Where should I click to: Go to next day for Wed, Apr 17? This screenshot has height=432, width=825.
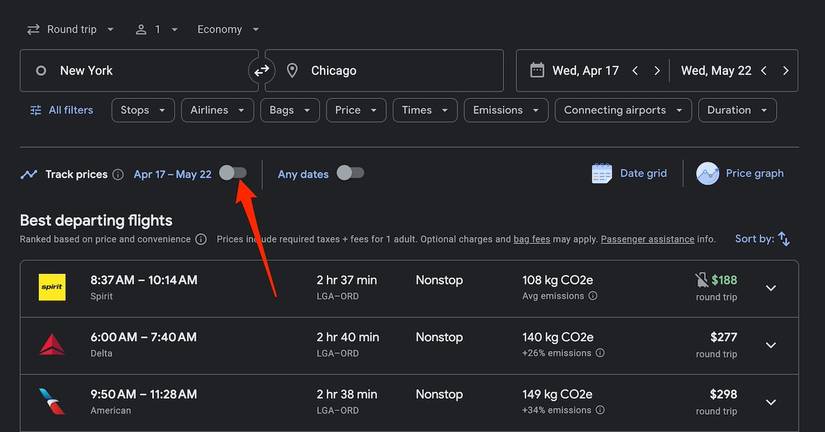pos(656,71)
